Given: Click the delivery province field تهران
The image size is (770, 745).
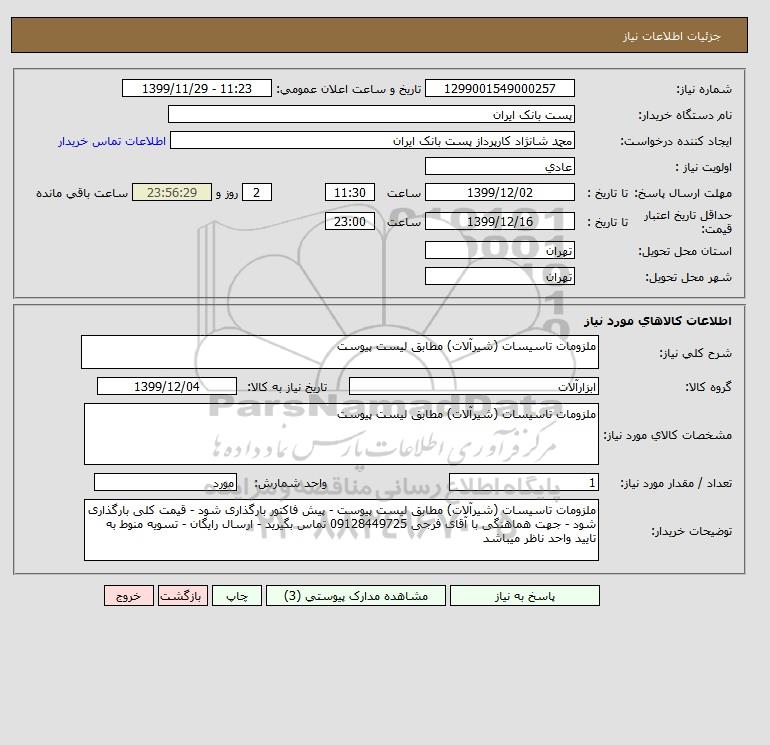Looking at the screenshot, I should [x=499, y=250].
